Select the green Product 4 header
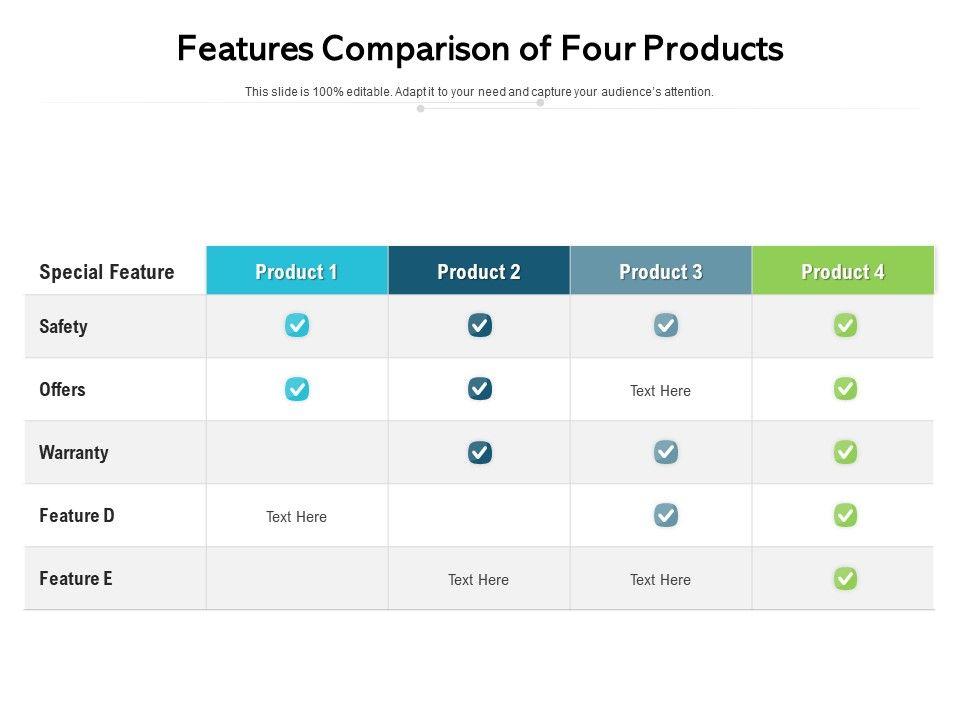This screenshot has width=960, height=720. 843,271
